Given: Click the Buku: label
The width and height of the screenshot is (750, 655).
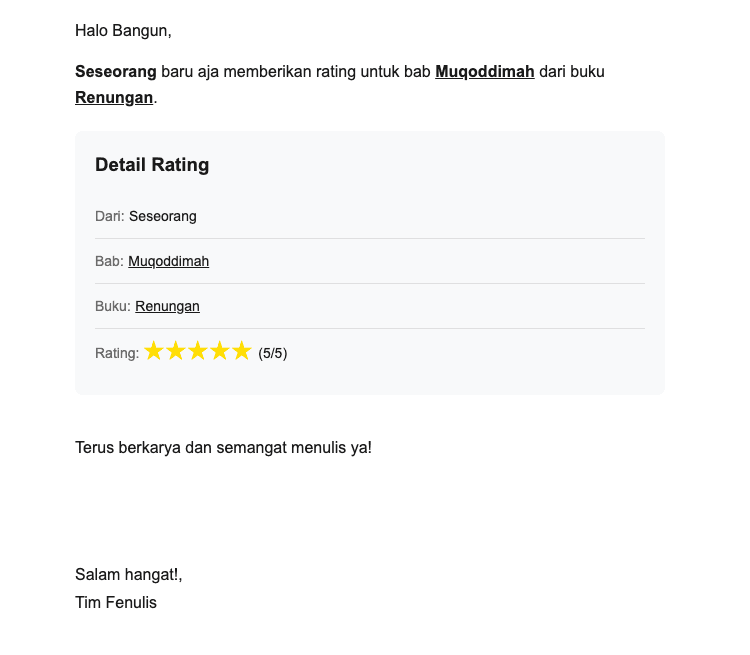Looking at the screenshot, I should (113, 306).
